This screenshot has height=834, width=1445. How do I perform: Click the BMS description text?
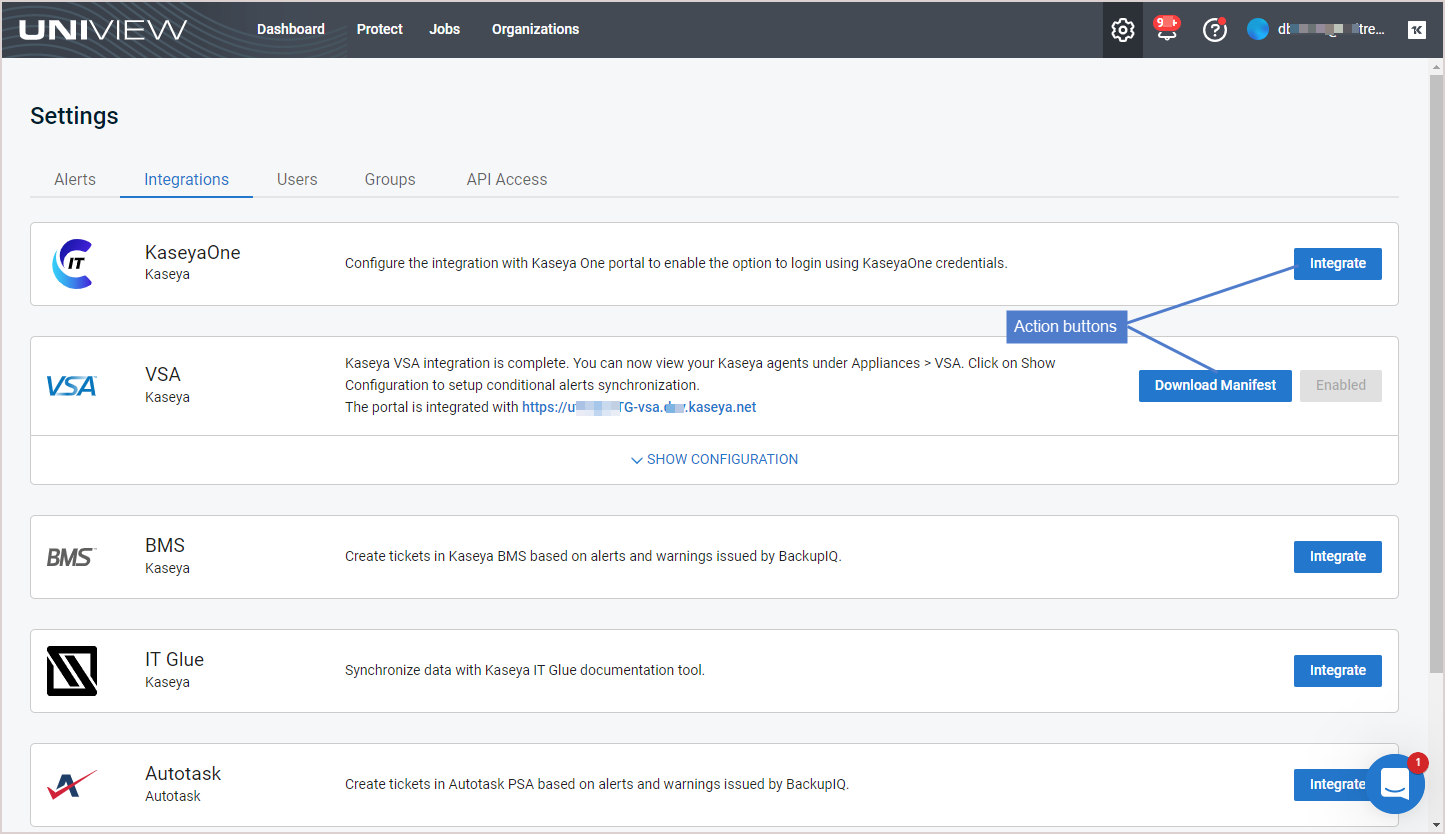[x=593, y=557]
